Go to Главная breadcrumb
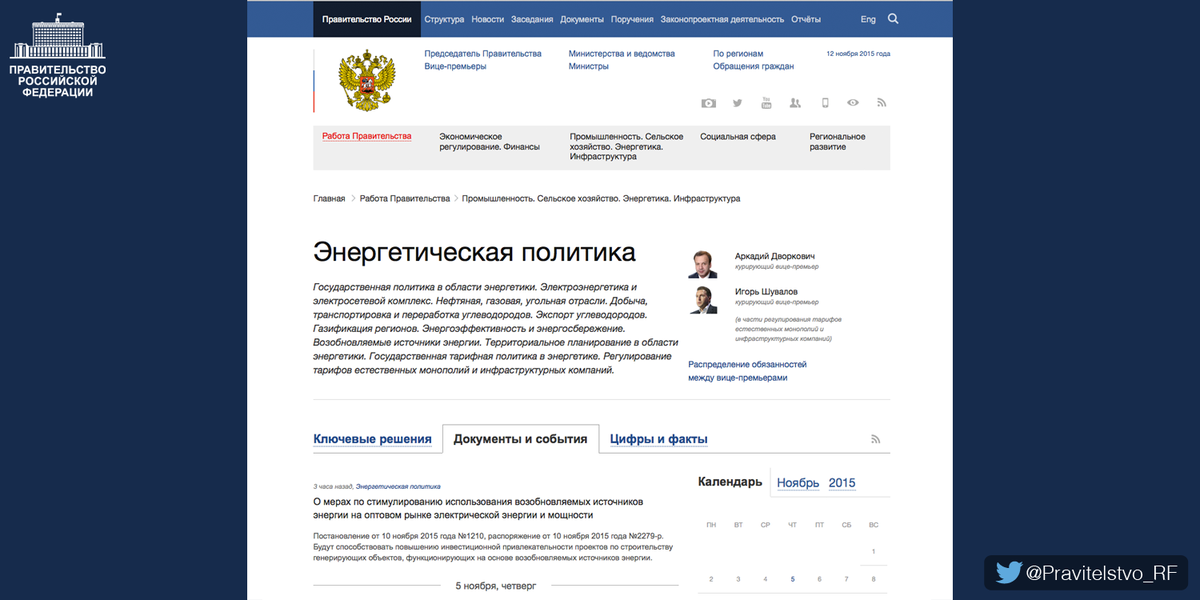 point(329,199)
